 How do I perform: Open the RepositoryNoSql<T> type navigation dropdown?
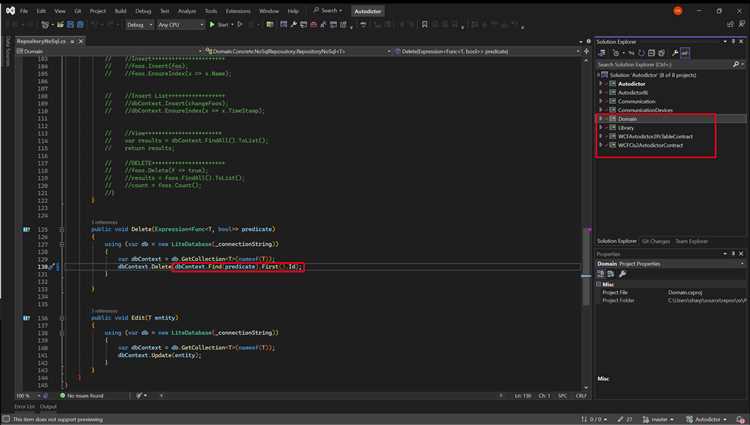tap(298, 51)
